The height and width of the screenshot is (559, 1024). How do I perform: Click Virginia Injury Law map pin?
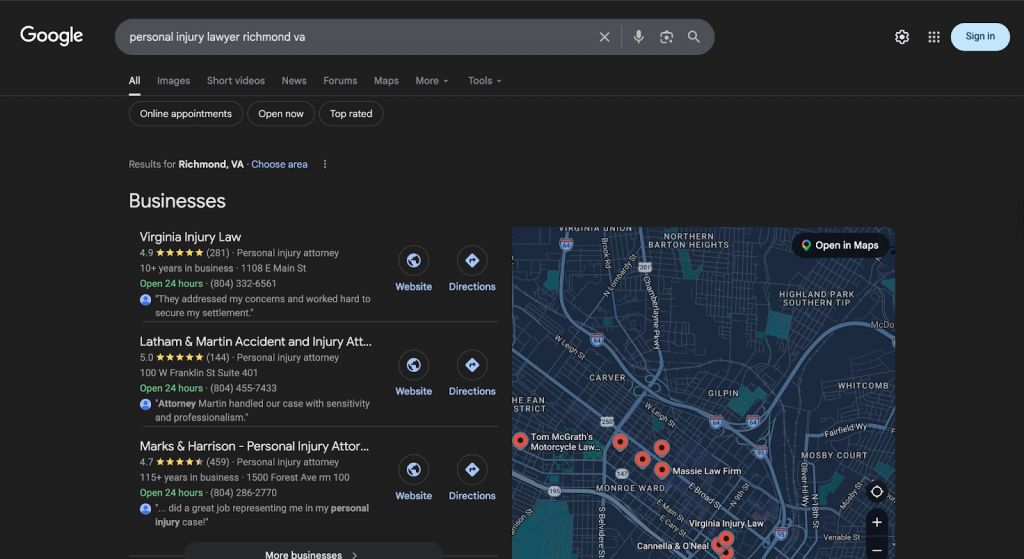(x=726, y=539)
